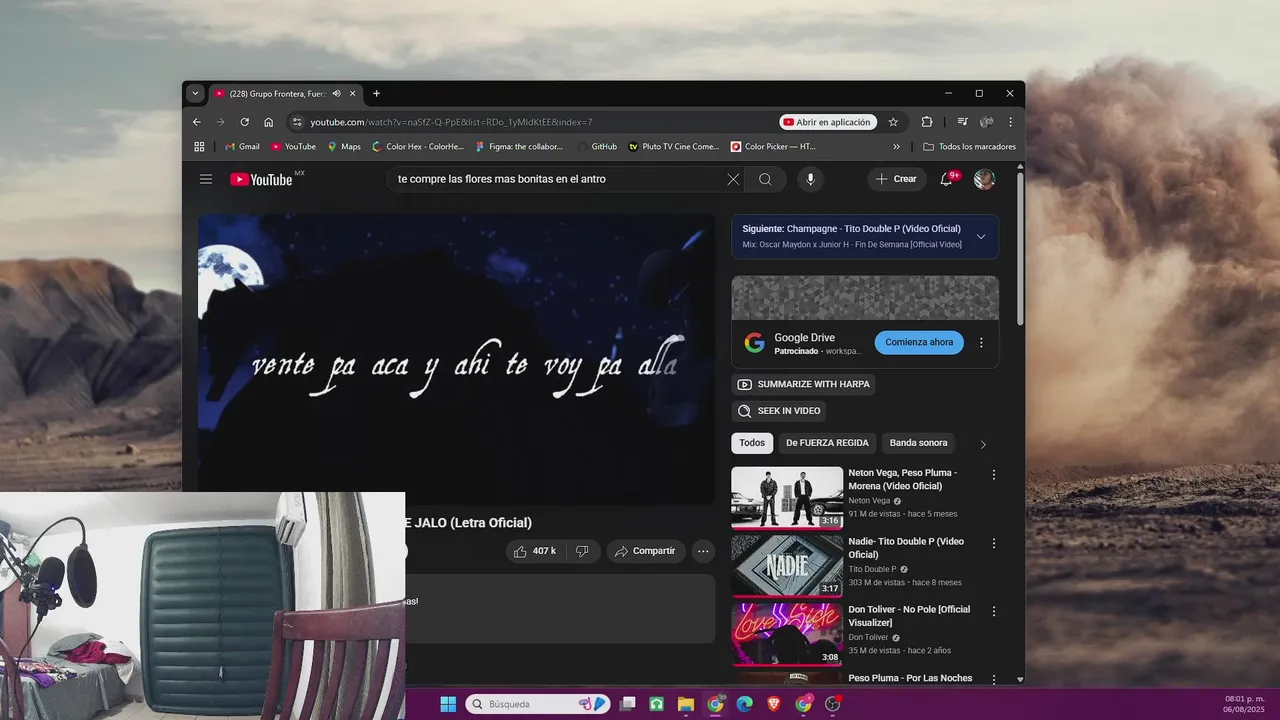Open Task View on taskbar
This screenshot has width=1280, height=720.
pyautogui.click(x=628, y=704)
